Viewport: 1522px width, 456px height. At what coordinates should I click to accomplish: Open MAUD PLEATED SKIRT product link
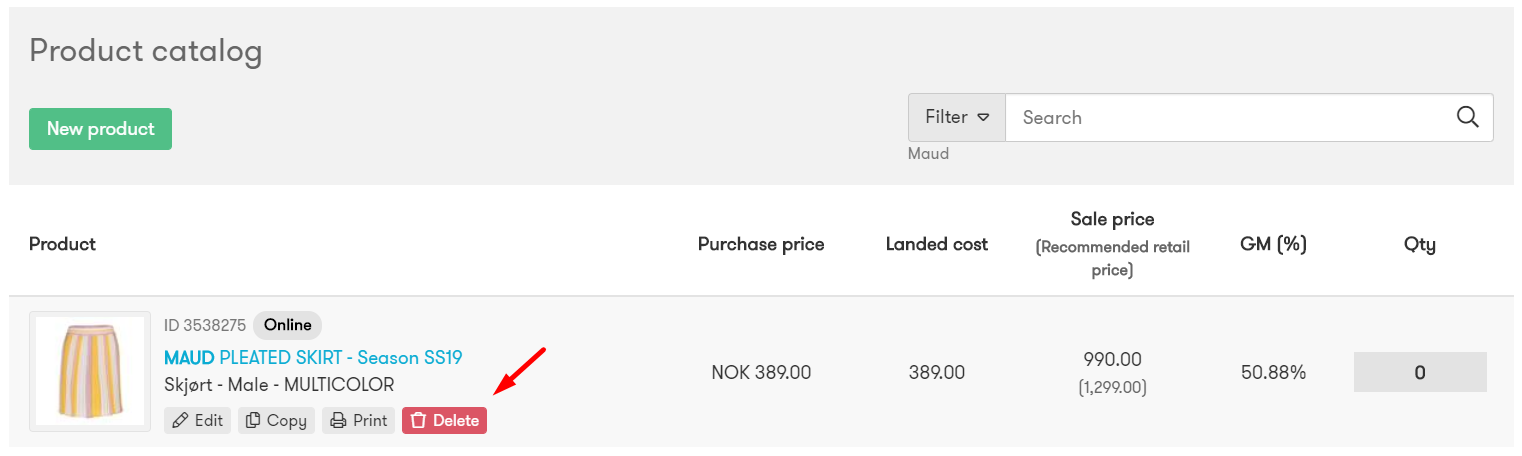click(x=313, y=357)
